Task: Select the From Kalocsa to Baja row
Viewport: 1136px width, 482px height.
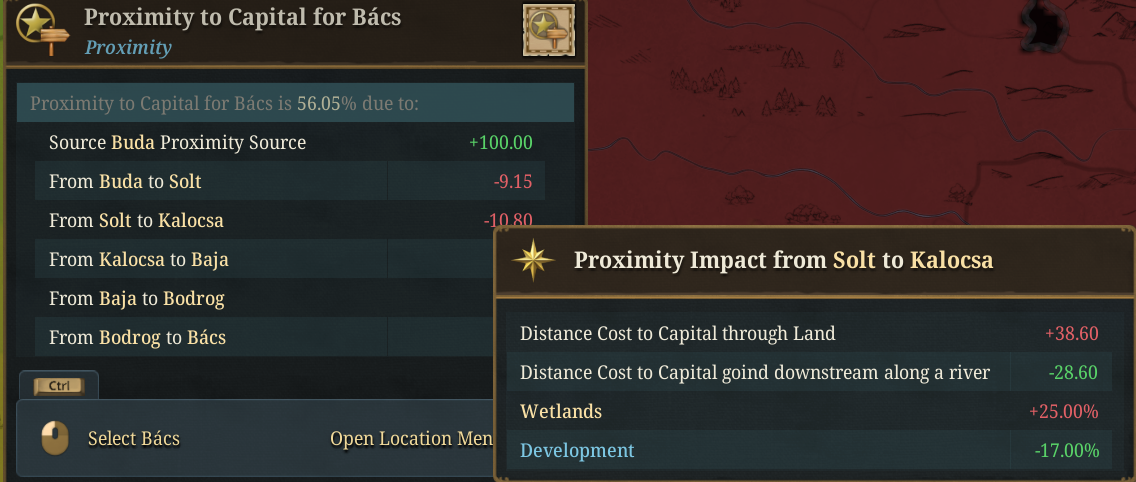Action: [x=265, y=259]
